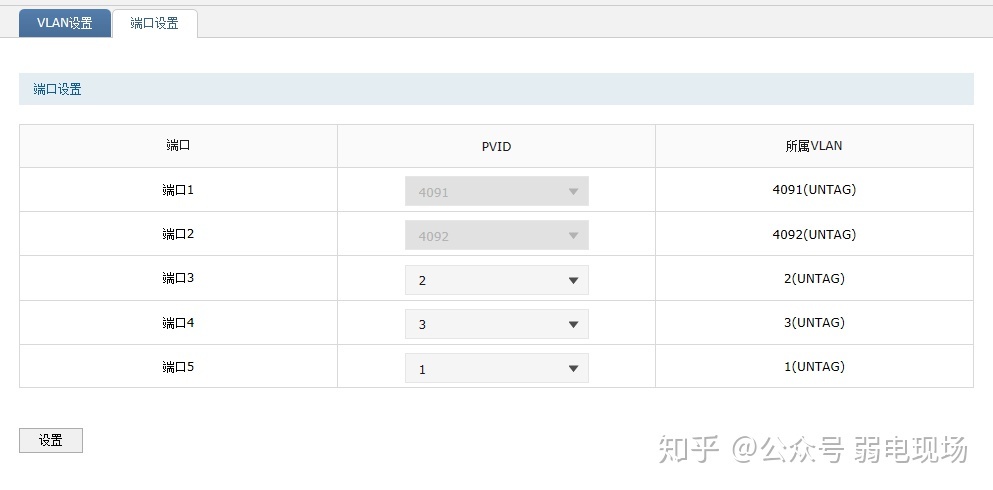Select the 端口2 row label
This screenshot has height=490, width=993.
(x=178, y=234)
